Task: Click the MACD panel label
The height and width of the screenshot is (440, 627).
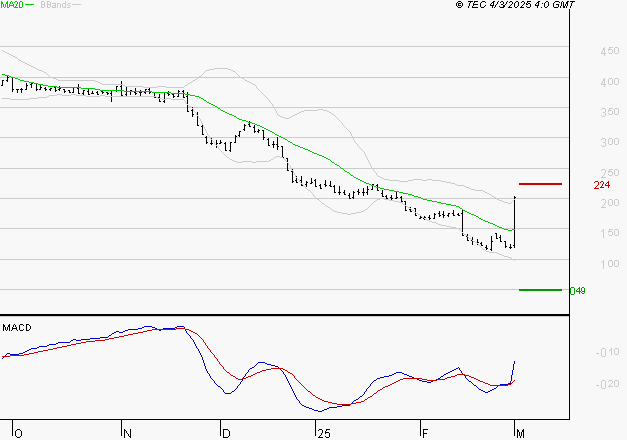Action: (x=17, y=328)
